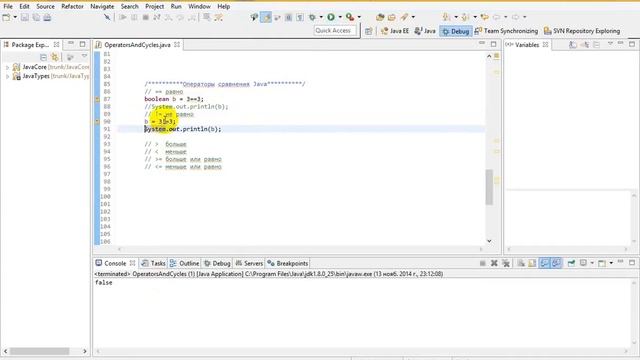Open the Run configurations dropdown arrow
The image size is (640, 360).
coord(340,17)
